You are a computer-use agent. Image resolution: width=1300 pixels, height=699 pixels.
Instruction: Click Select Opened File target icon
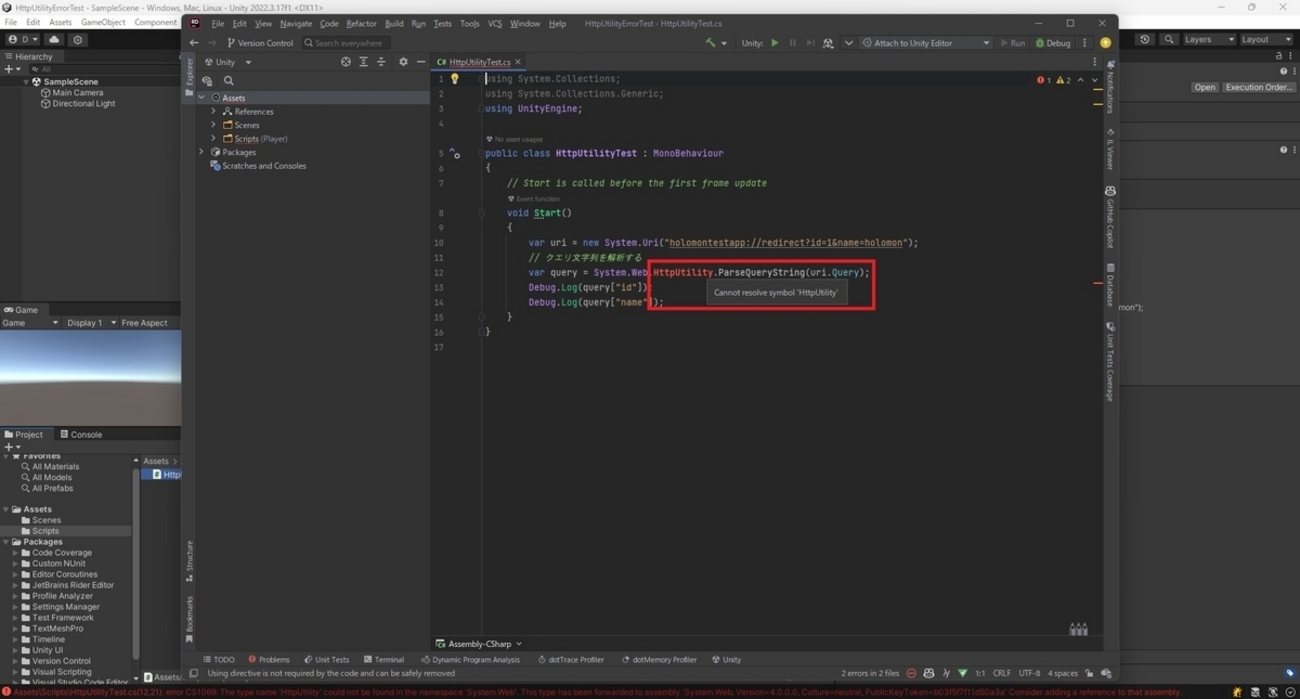[345, 62]
